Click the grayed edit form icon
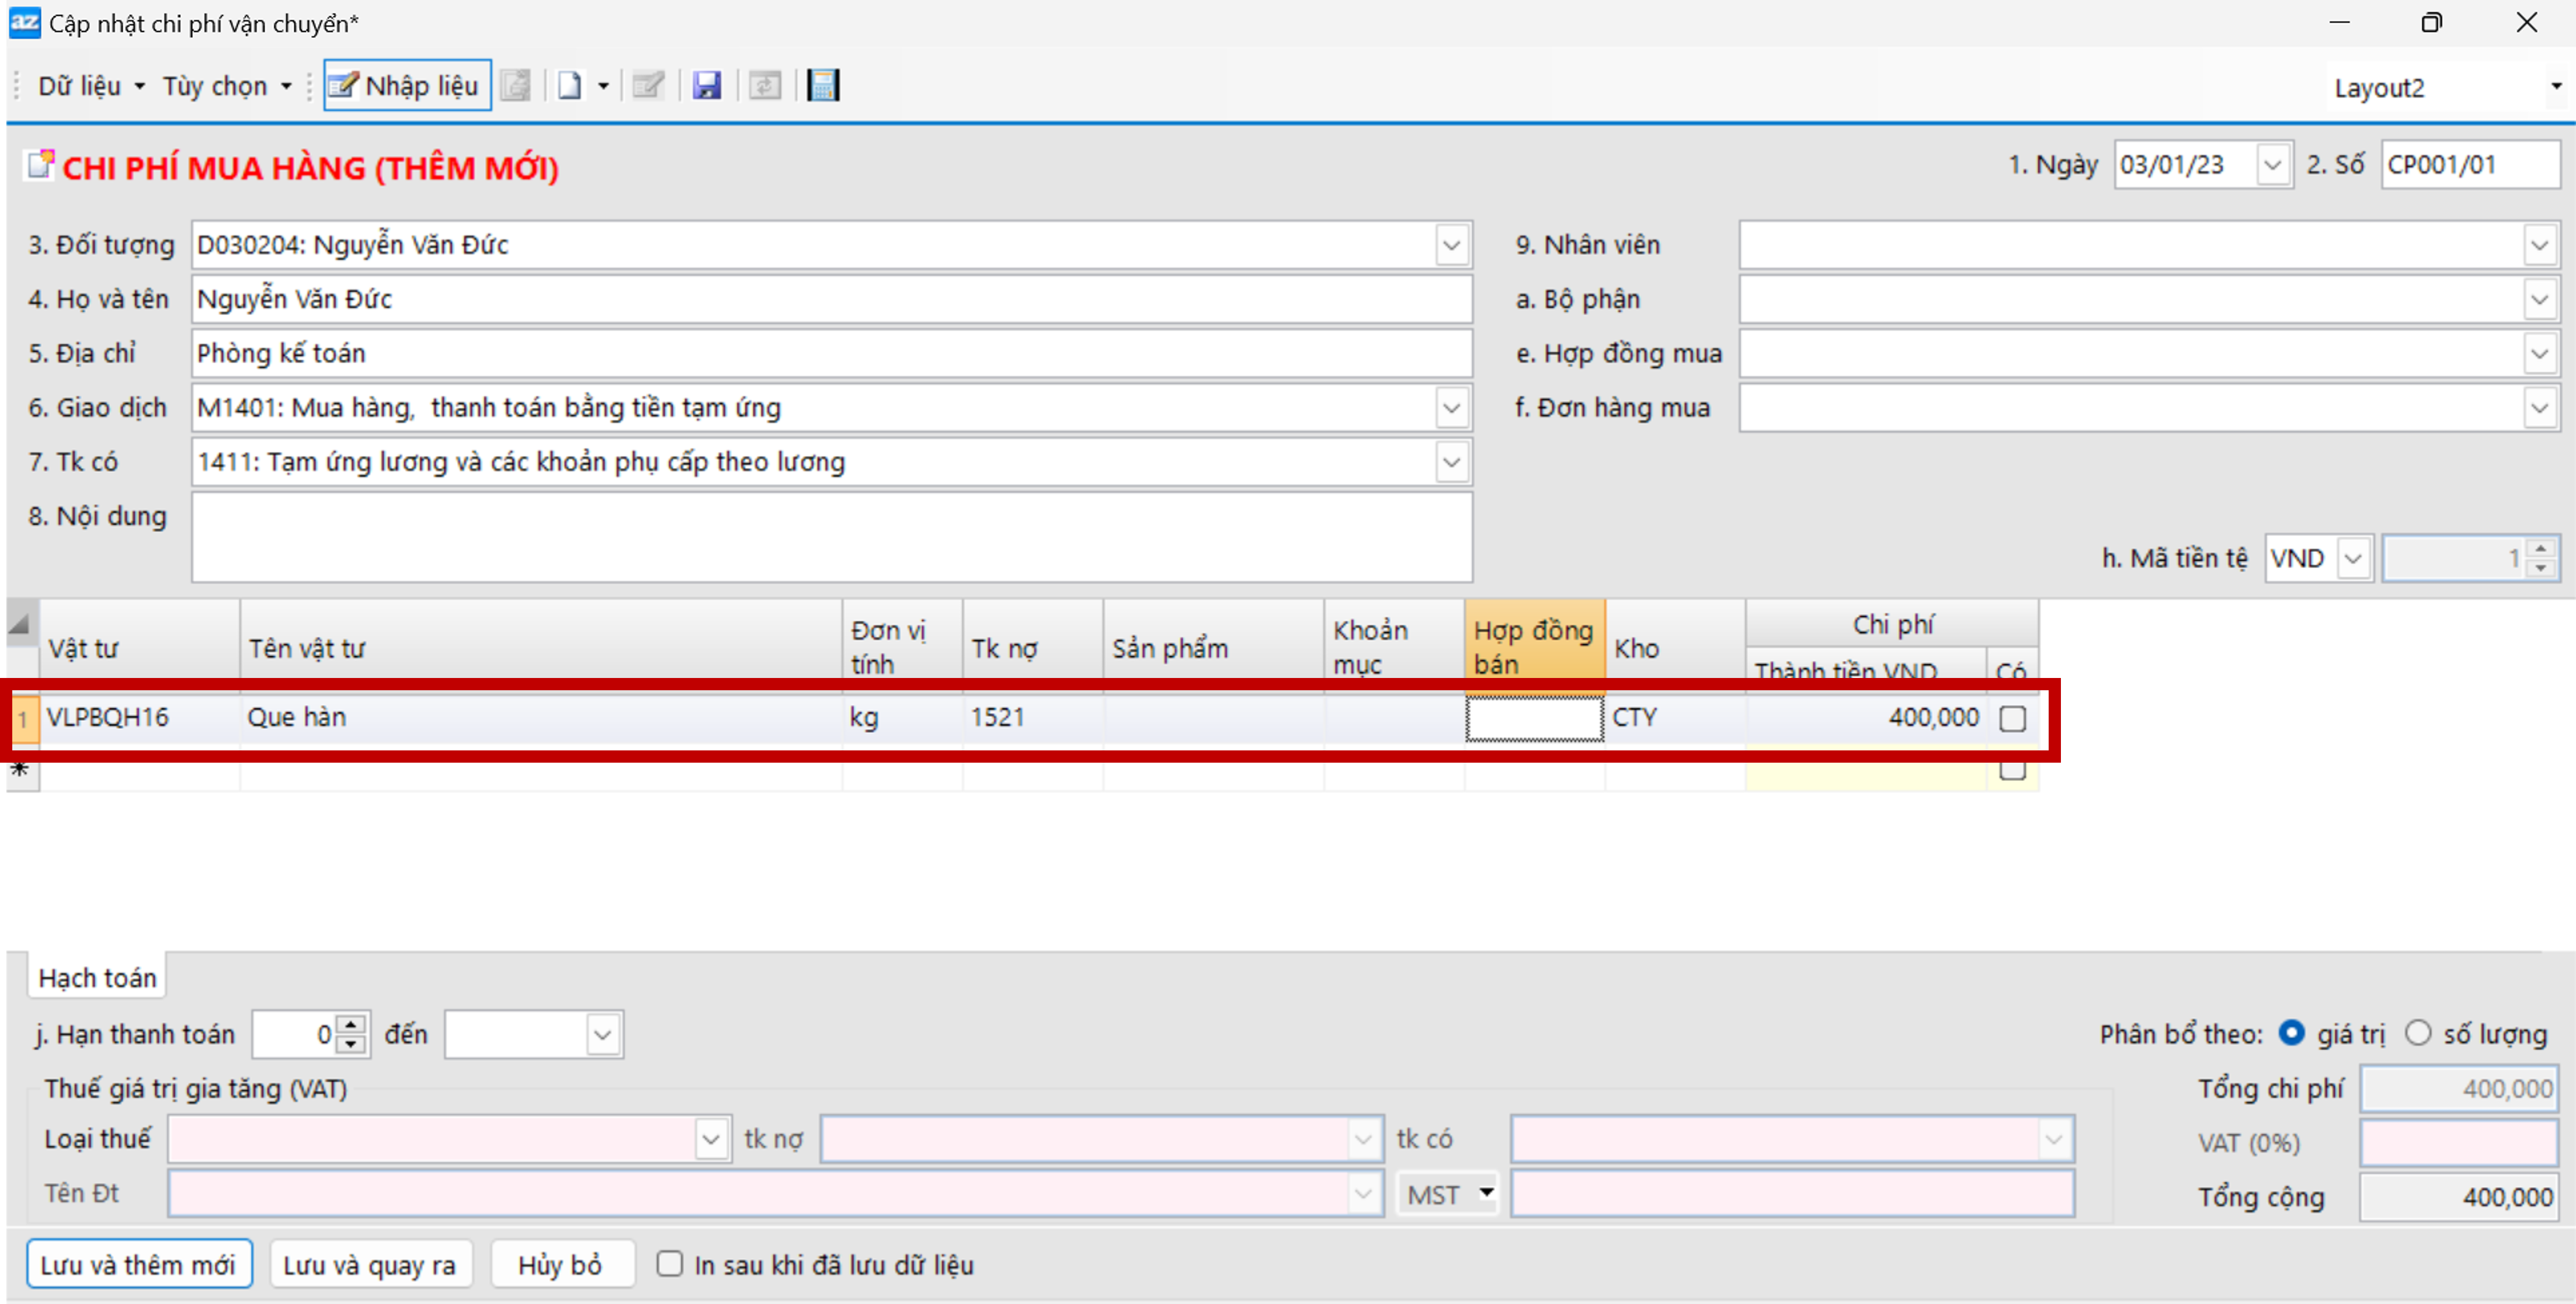Viewport: 2576px width, 1304px height. [648, 86]
